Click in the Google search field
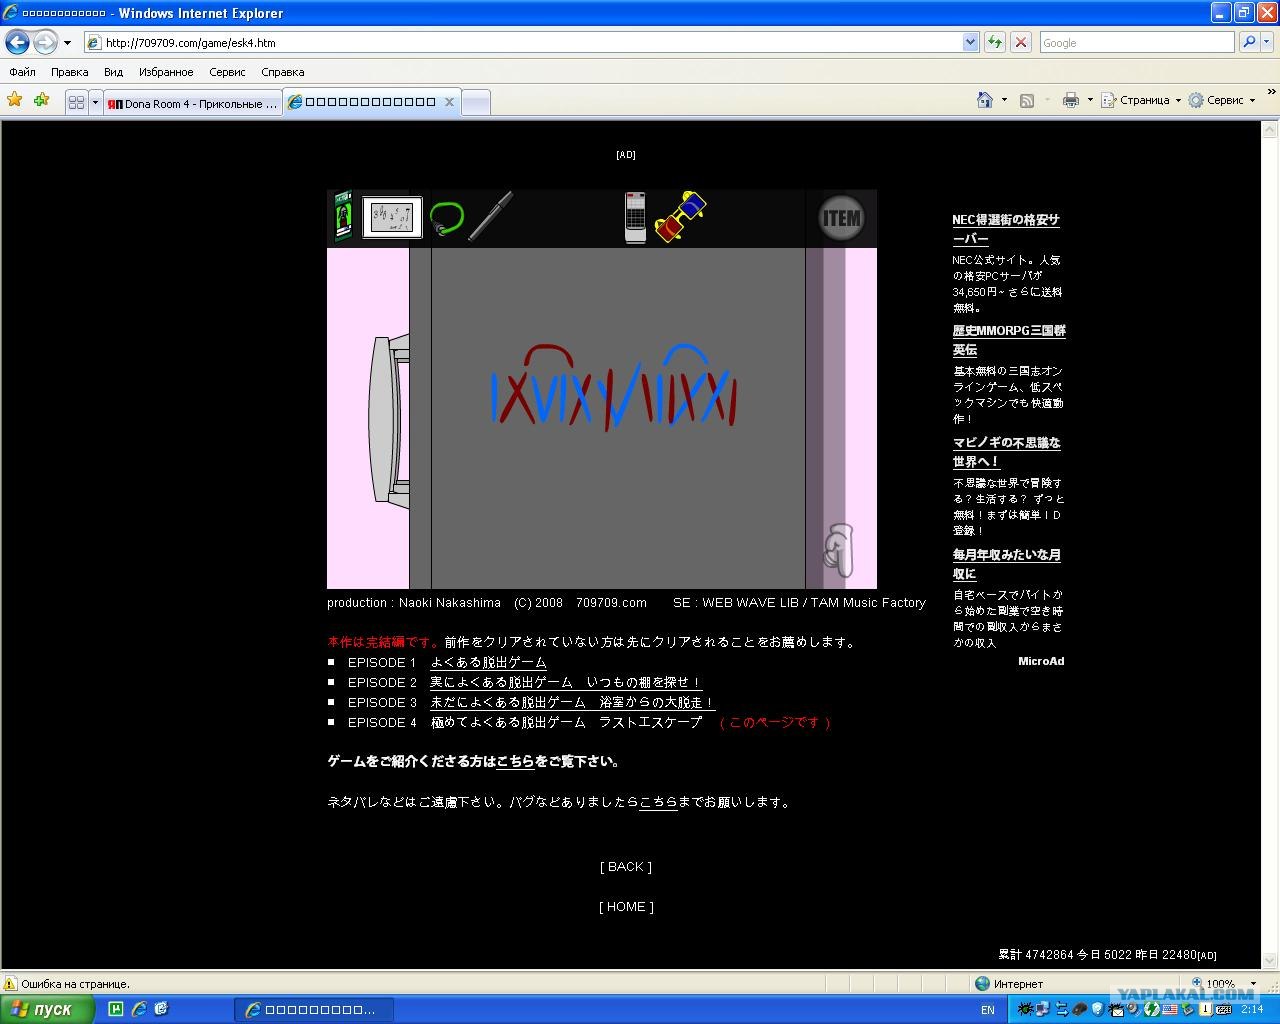The height and width of the screenshot is (1024, 1280). [1136, 43]
